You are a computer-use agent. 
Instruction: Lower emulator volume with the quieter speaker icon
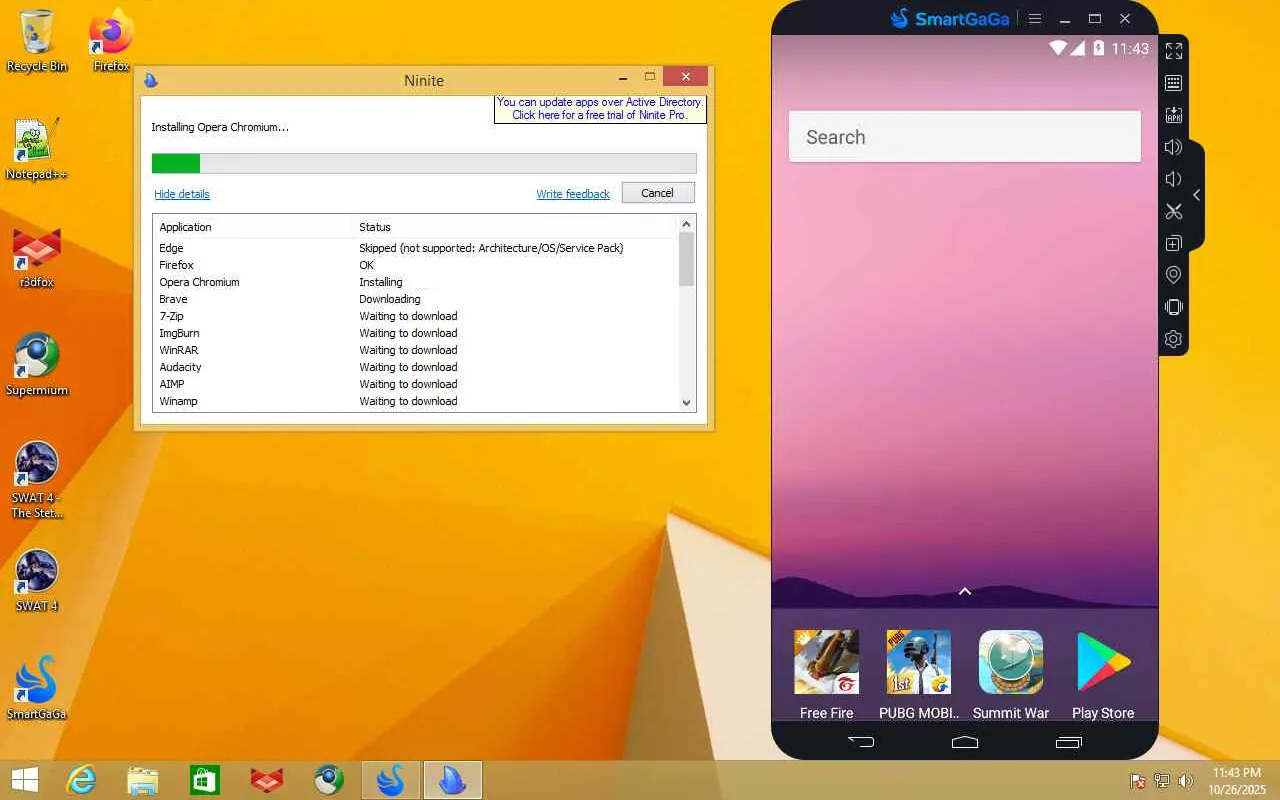1174,179
